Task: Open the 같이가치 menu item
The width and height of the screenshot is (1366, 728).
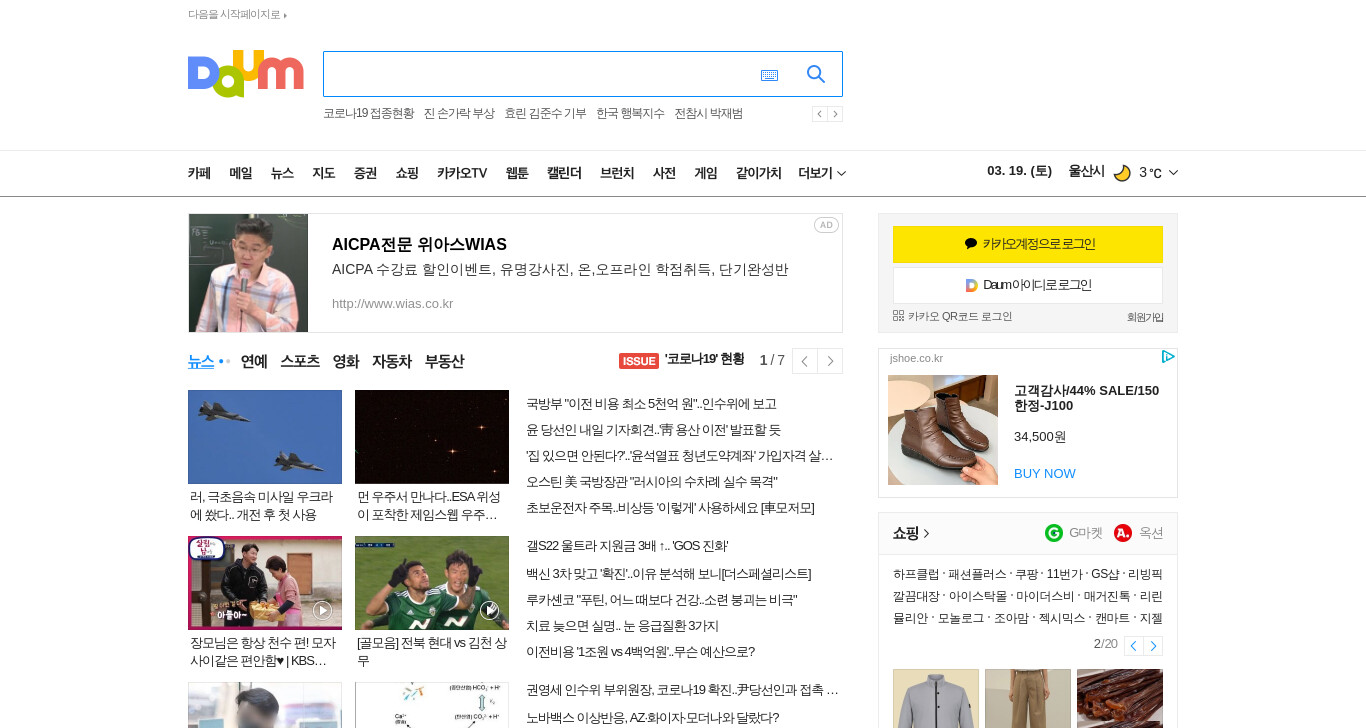Action: pyautogui.click(x=759, y=173)
